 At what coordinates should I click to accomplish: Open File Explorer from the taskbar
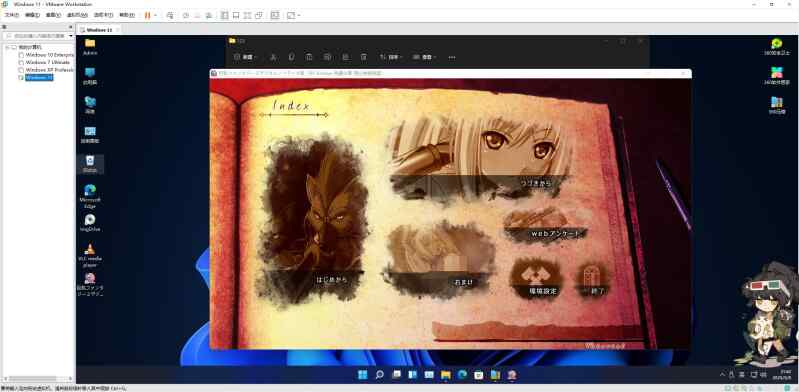click(x=446, y=375)
